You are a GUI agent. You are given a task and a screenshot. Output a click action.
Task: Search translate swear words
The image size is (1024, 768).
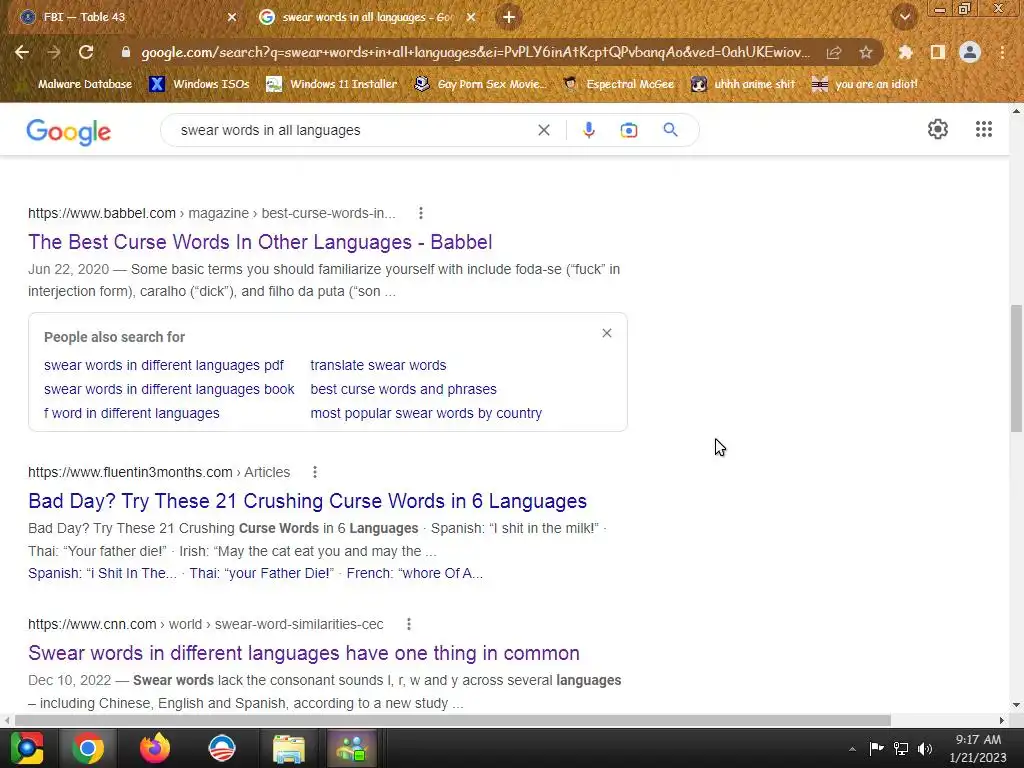point(378,365)
